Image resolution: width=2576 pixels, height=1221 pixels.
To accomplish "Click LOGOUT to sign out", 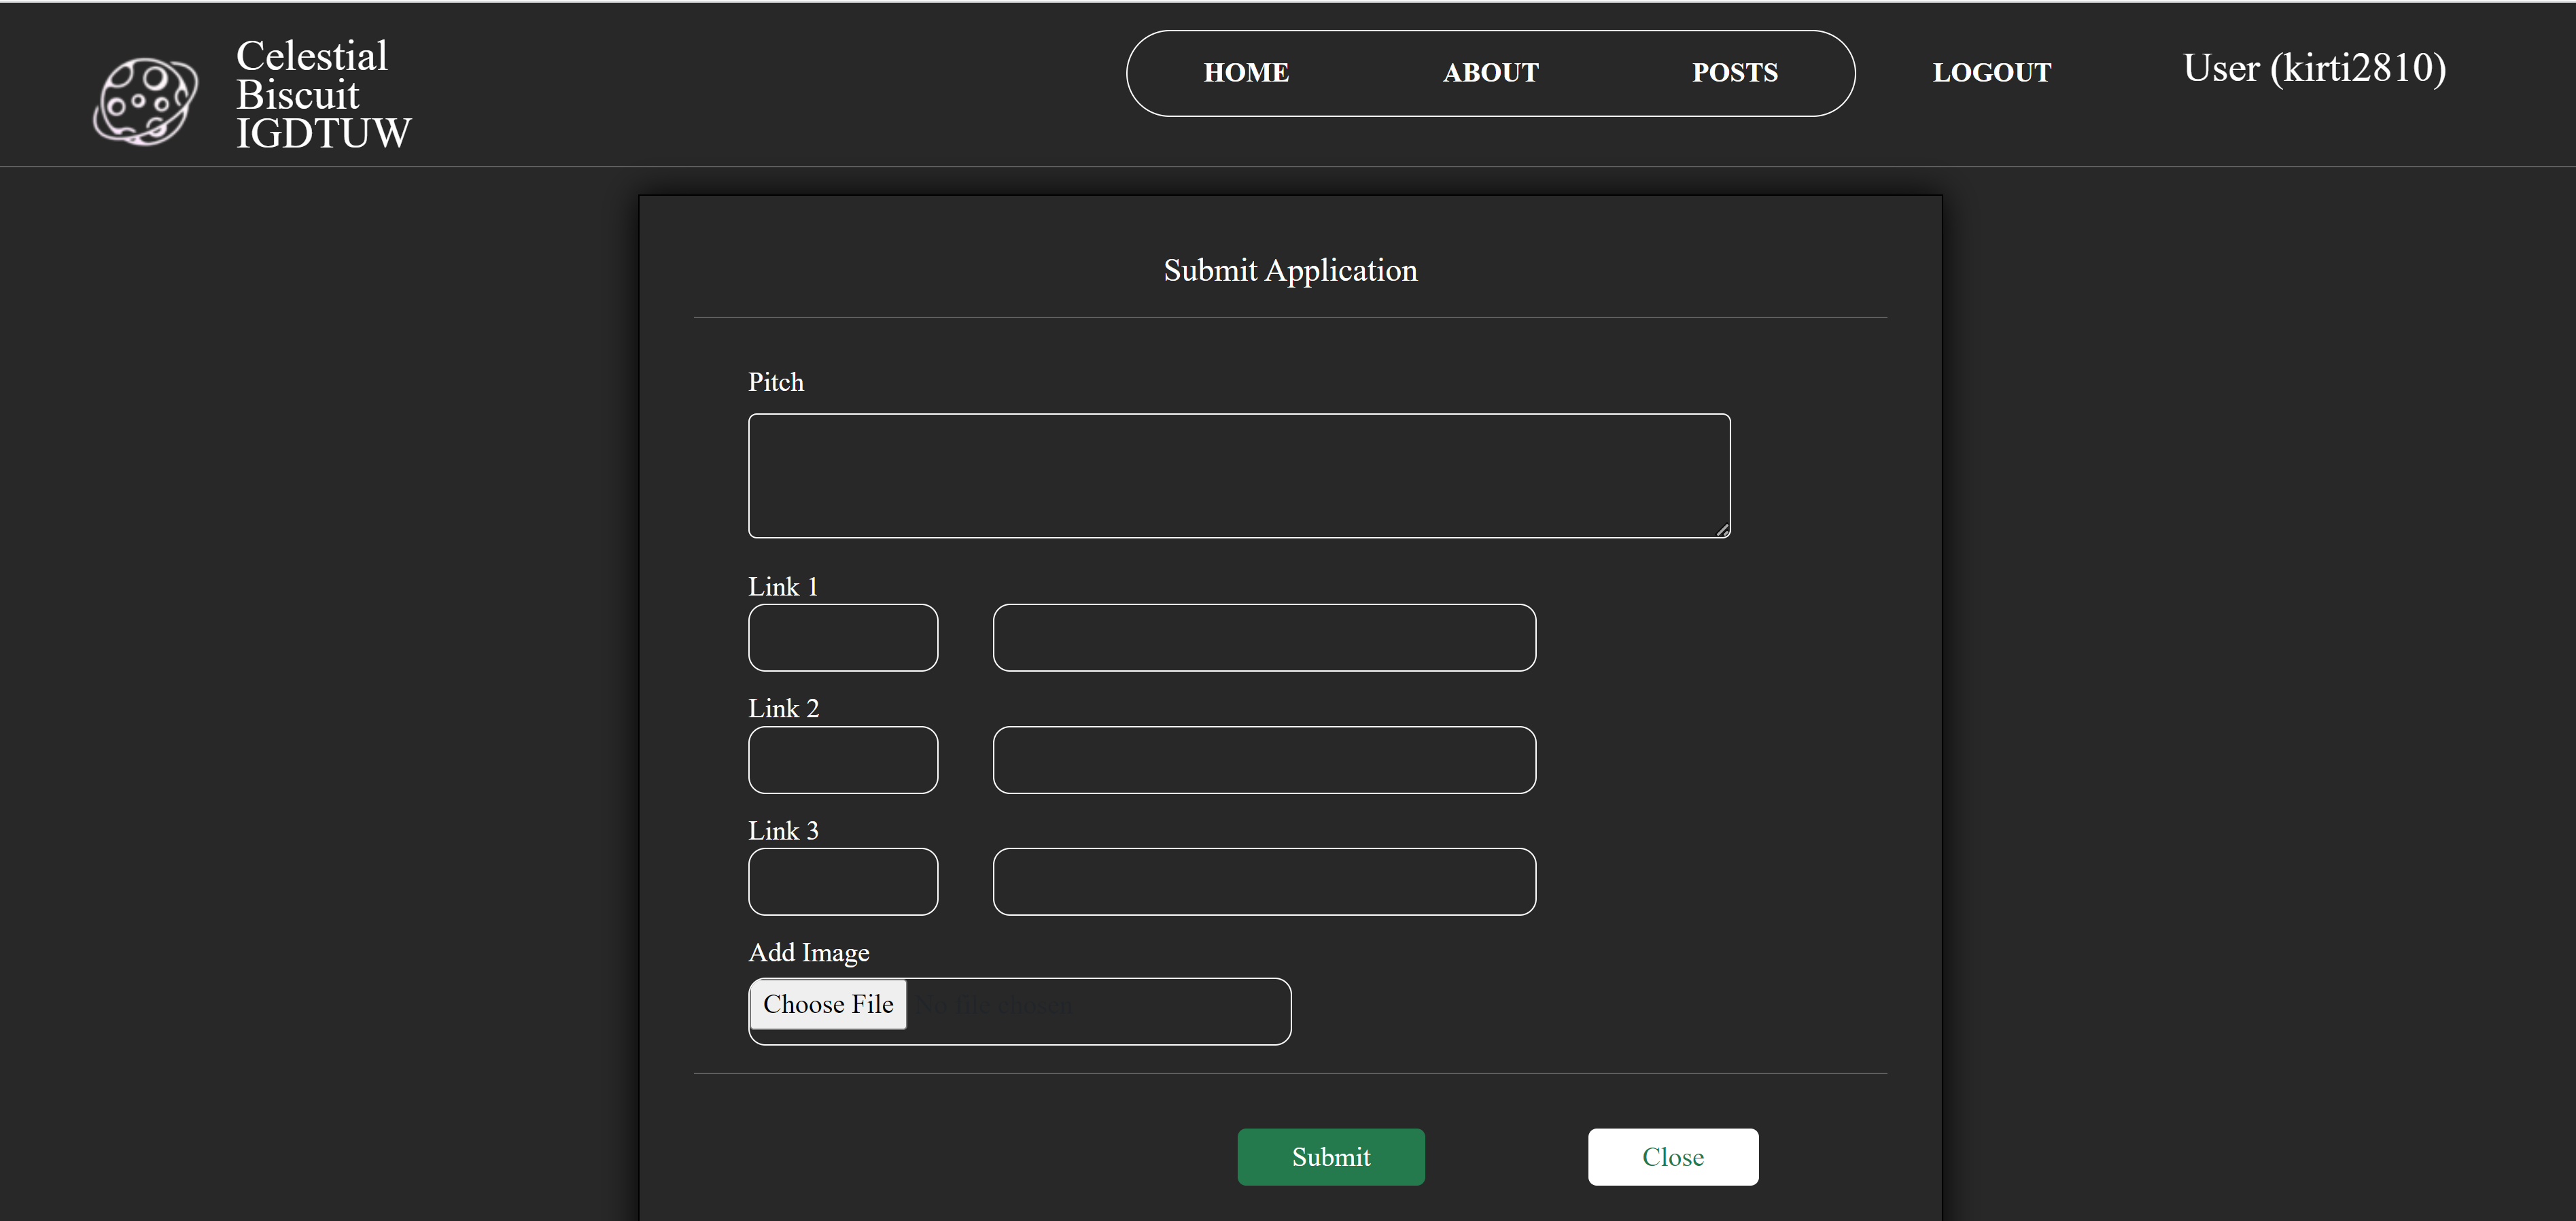I will pyautogui.click(x=1991, y=72).
